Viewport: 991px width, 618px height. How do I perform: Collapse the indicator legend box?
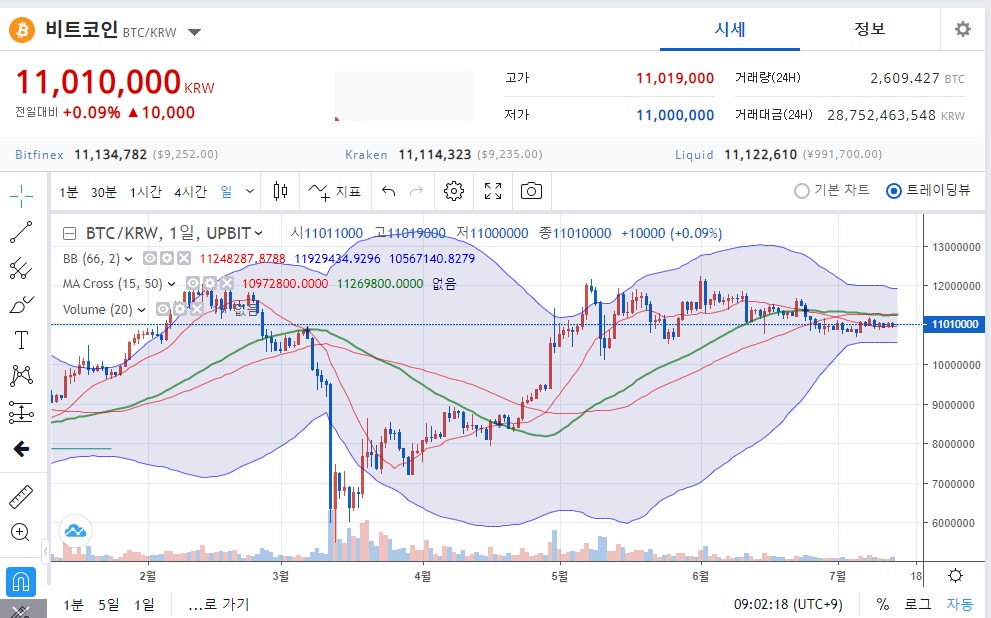(x=70, y=234)
